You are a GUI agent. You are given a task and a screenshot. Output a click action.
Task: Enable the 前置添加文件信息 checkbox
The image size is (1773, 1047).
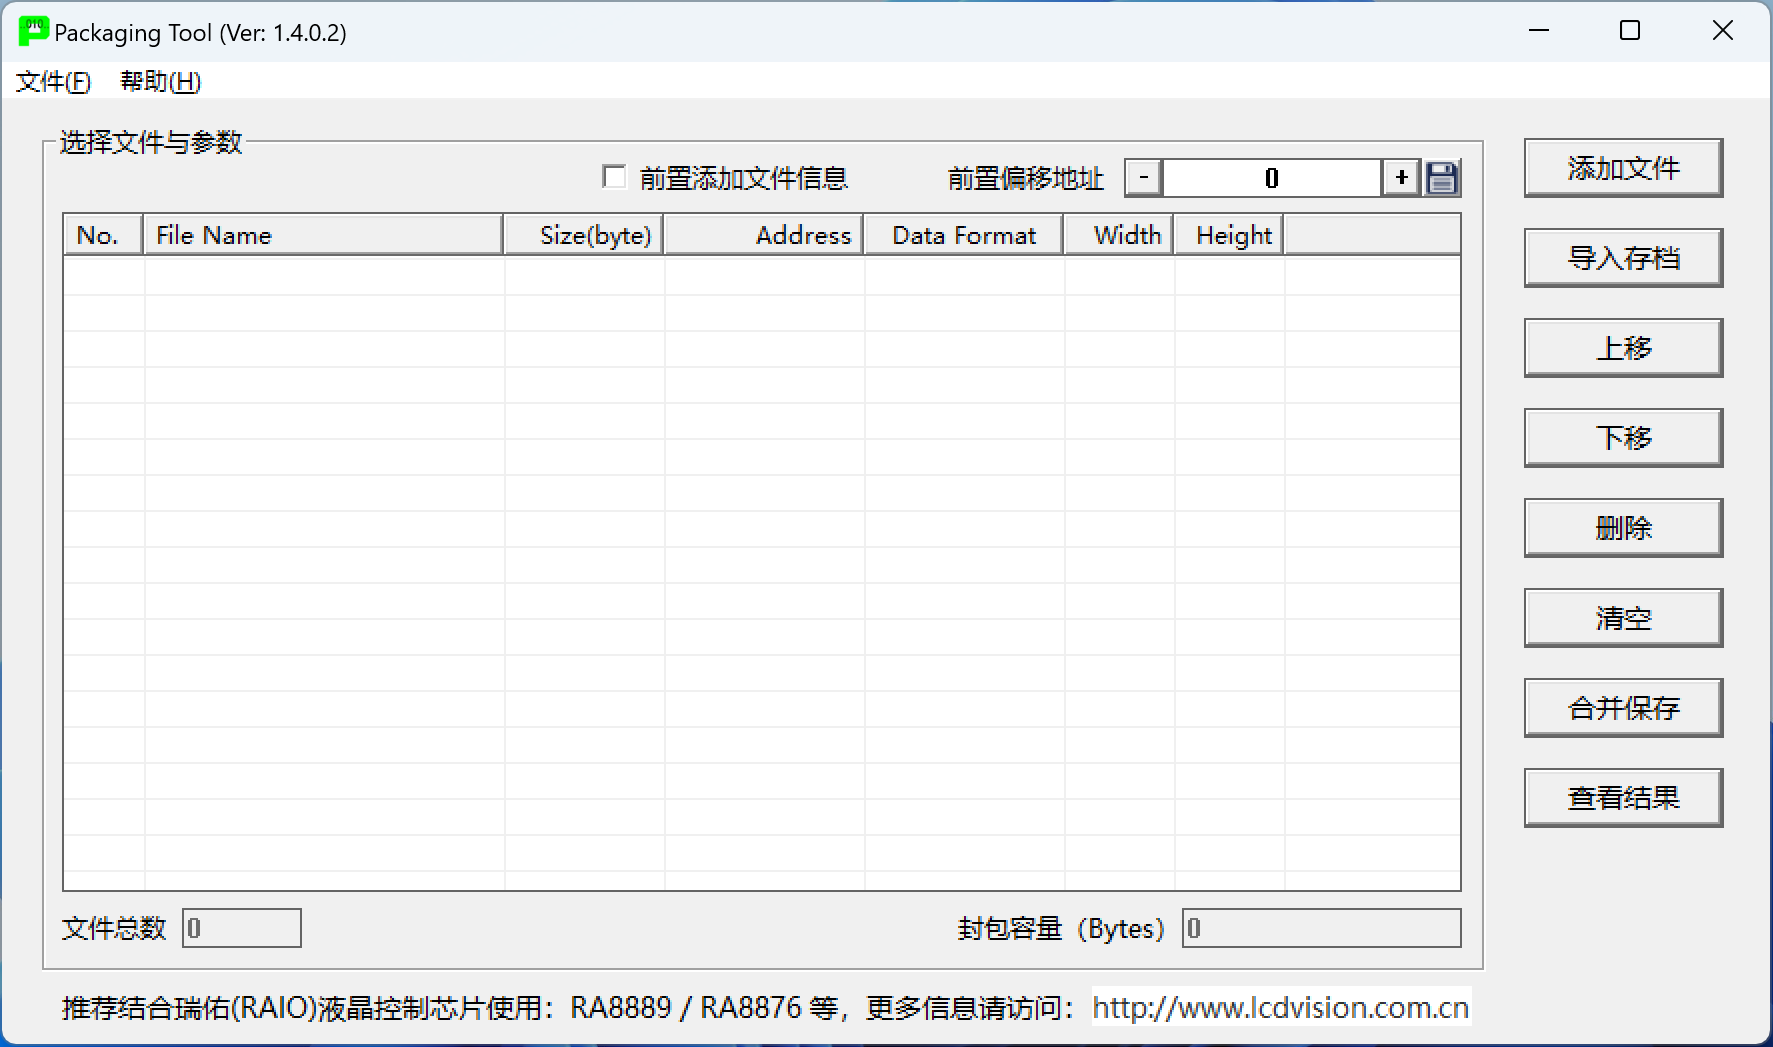(614, 177)
